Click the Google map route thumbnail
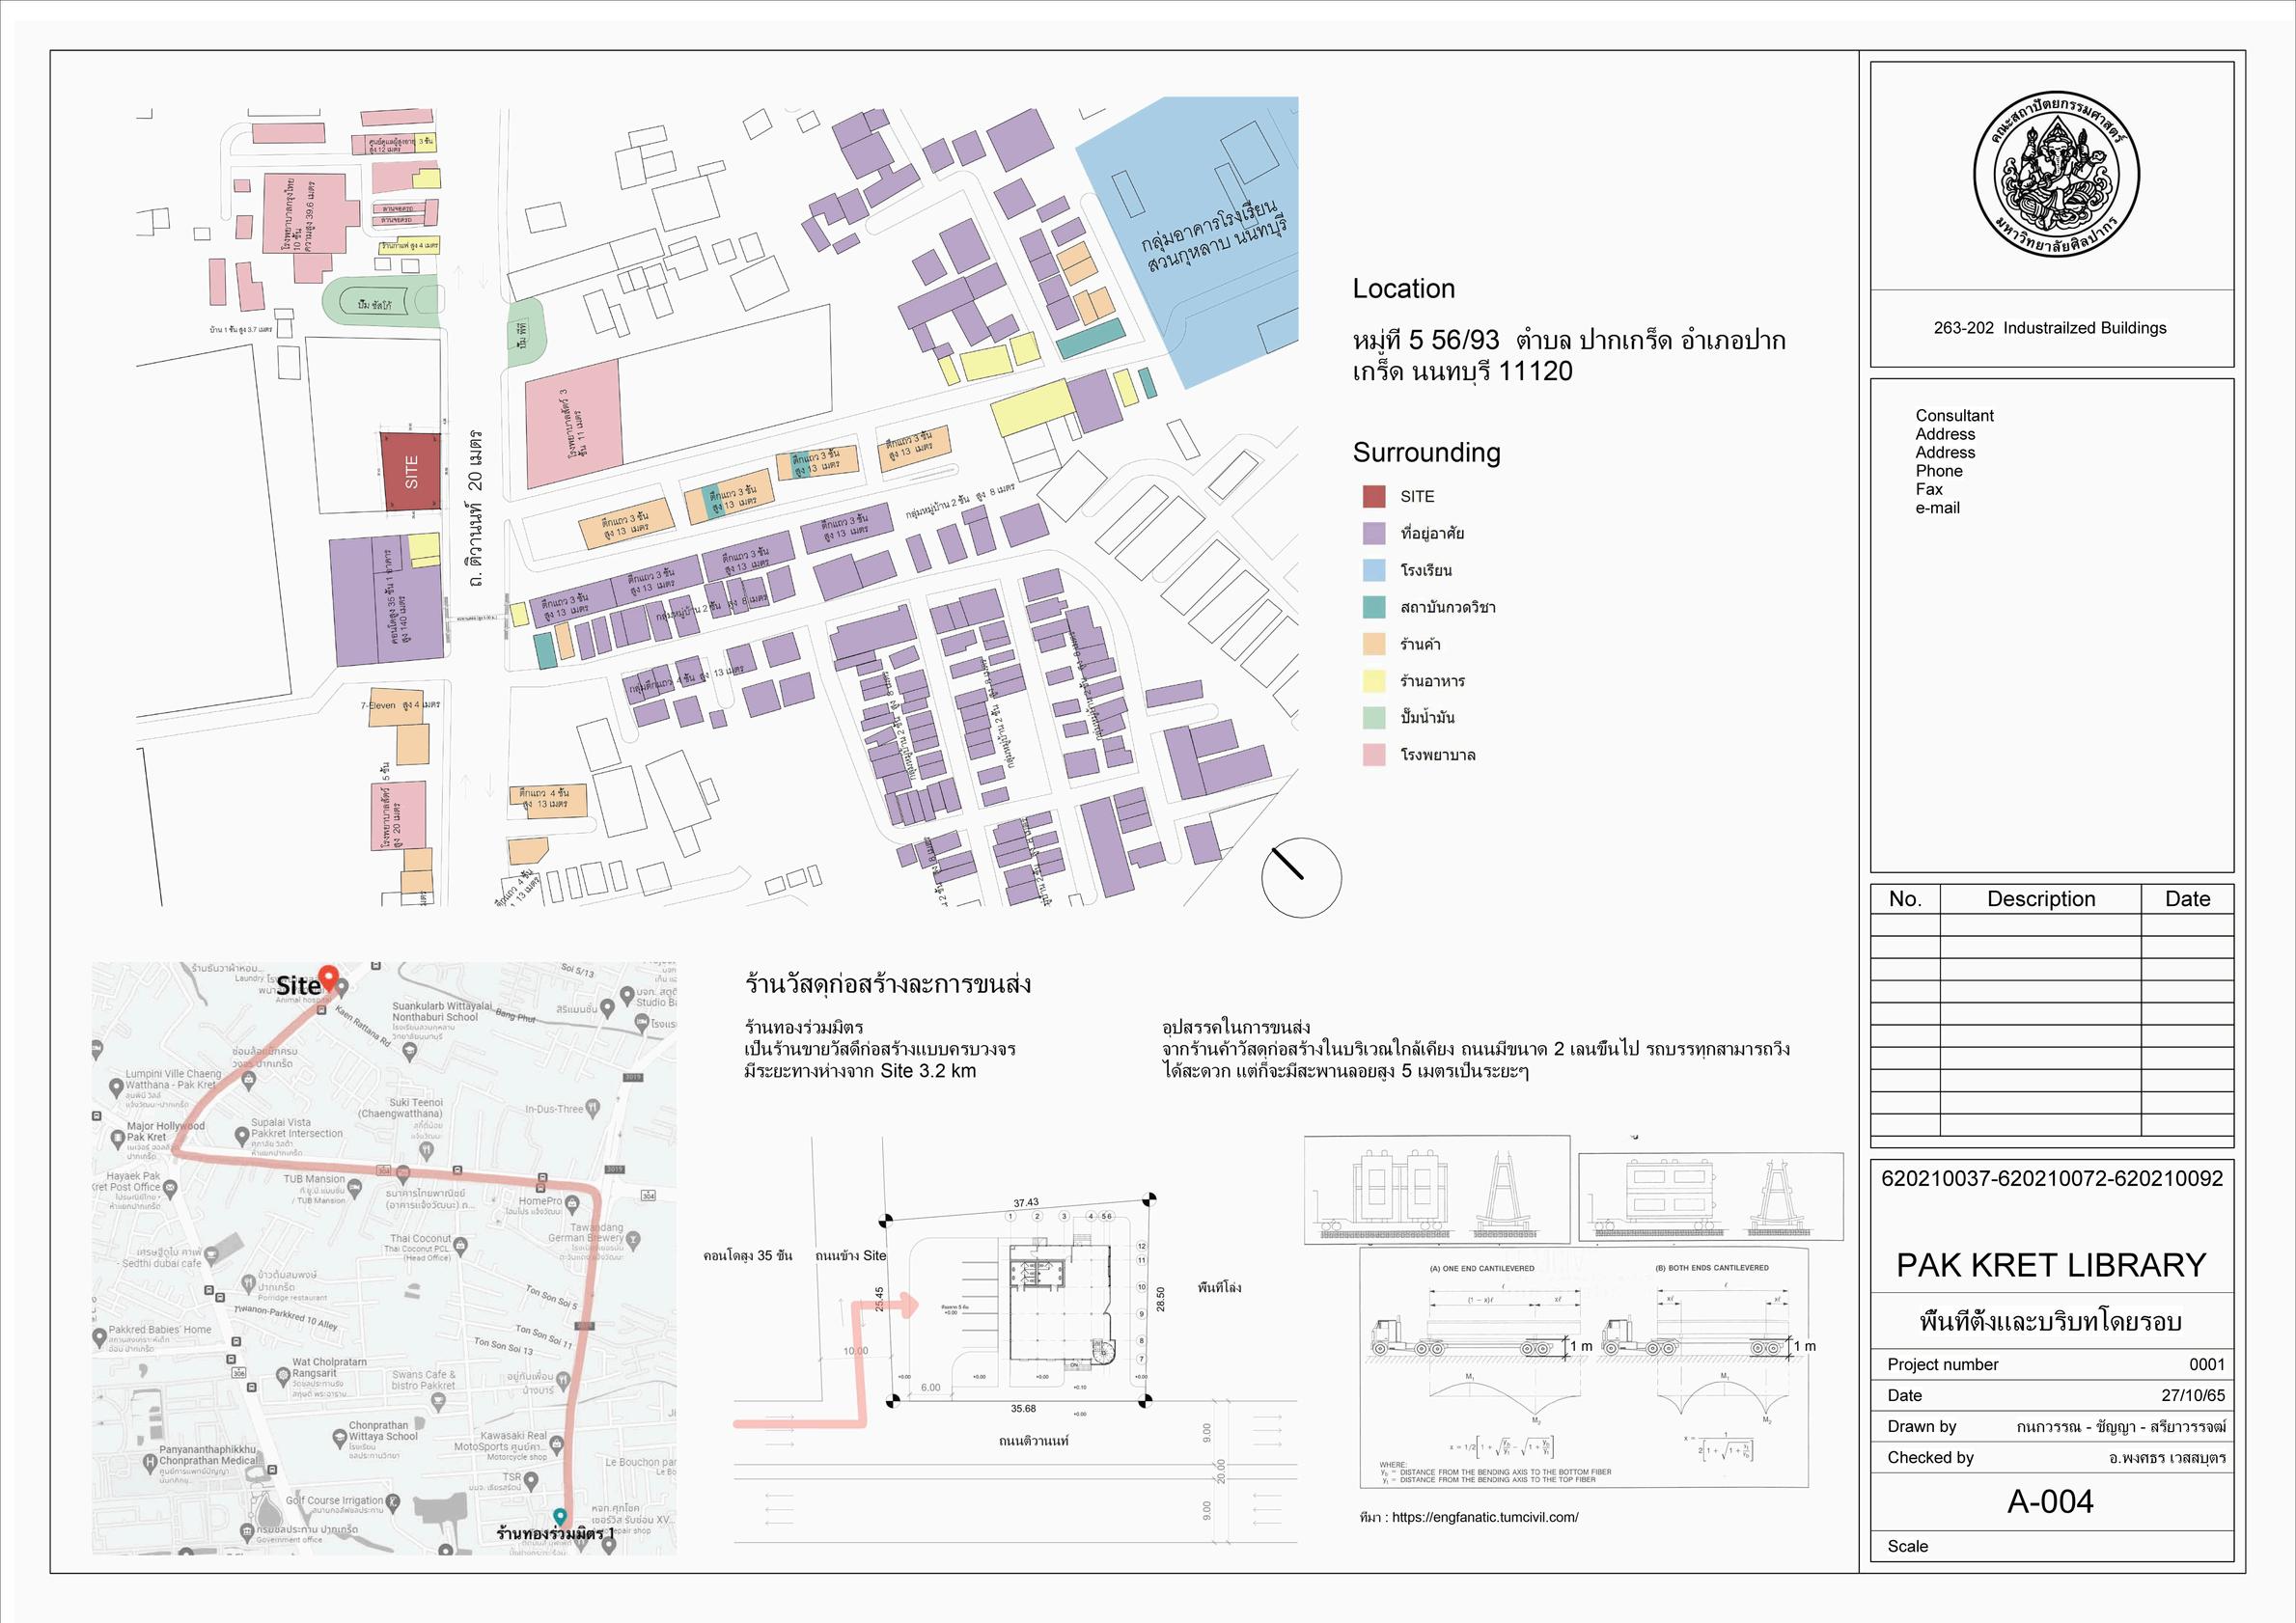 tap(384, 1258)
